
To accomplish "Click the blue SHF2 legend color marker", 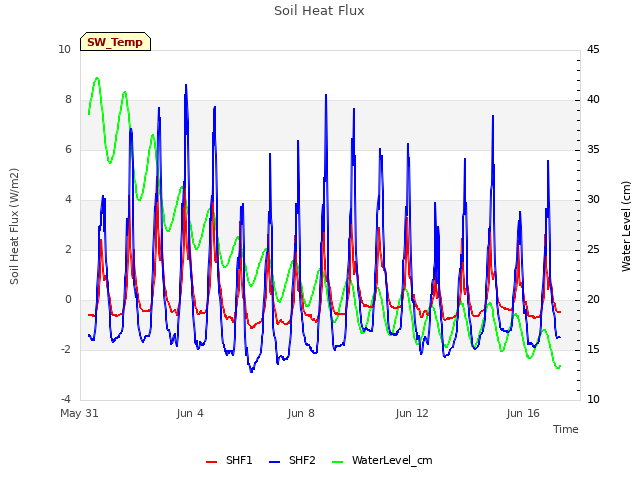I will (x=274, y=461).
